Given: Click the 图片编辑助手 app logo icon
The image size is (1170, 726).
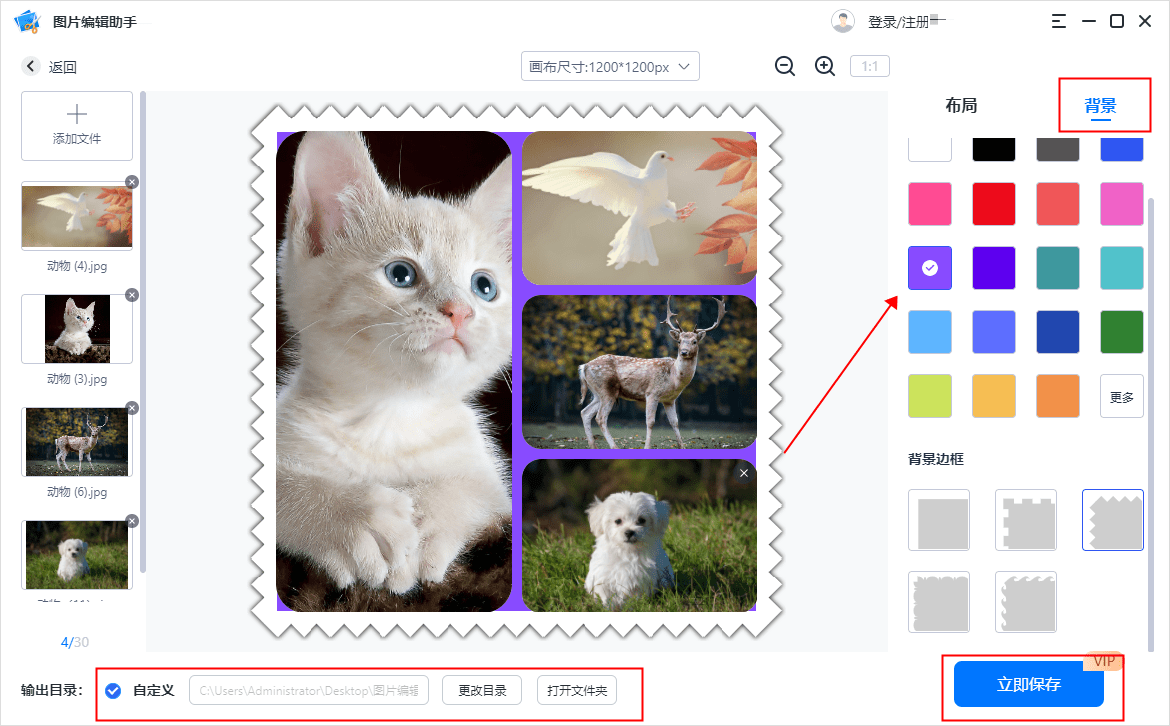Looking at the screenshot, I should [24, 20].
